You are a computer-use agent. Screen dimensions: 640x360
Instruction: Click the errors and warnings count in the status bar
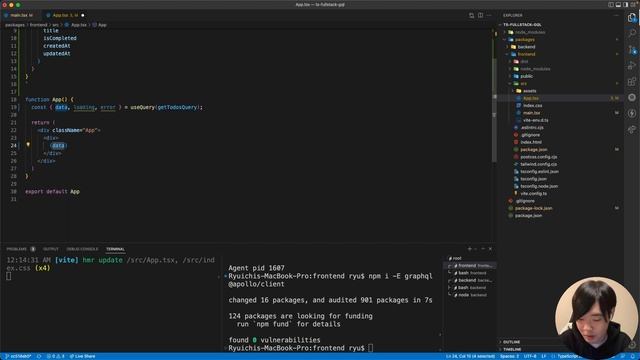click(56, 356)
